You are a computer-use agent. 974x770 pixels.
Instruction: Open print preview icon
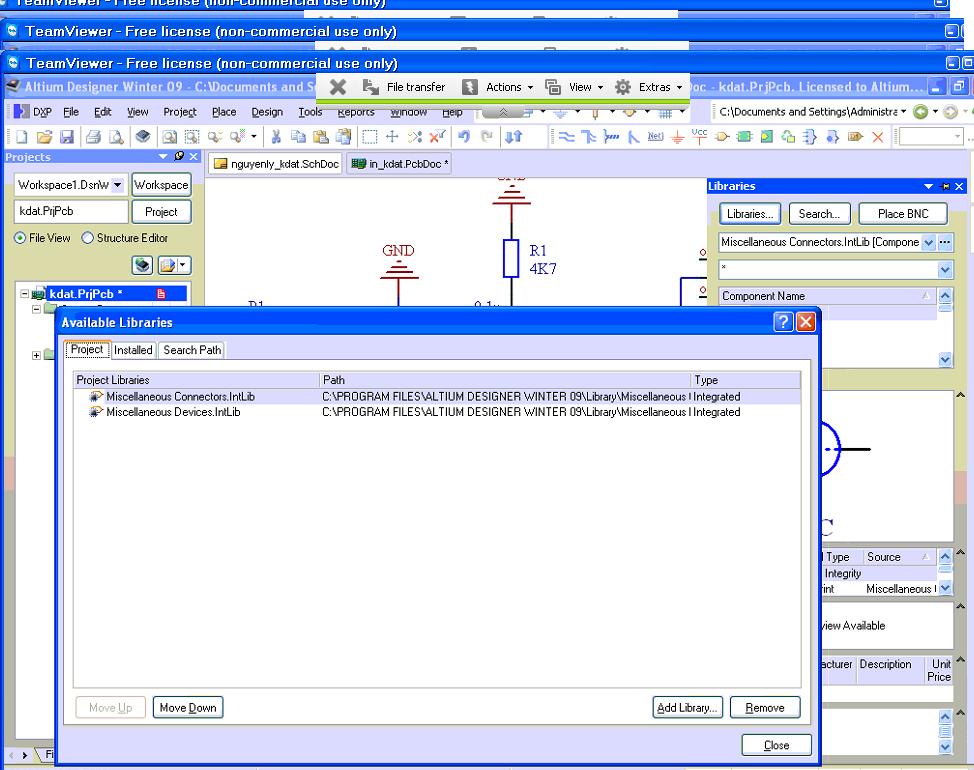pos(116,137)
